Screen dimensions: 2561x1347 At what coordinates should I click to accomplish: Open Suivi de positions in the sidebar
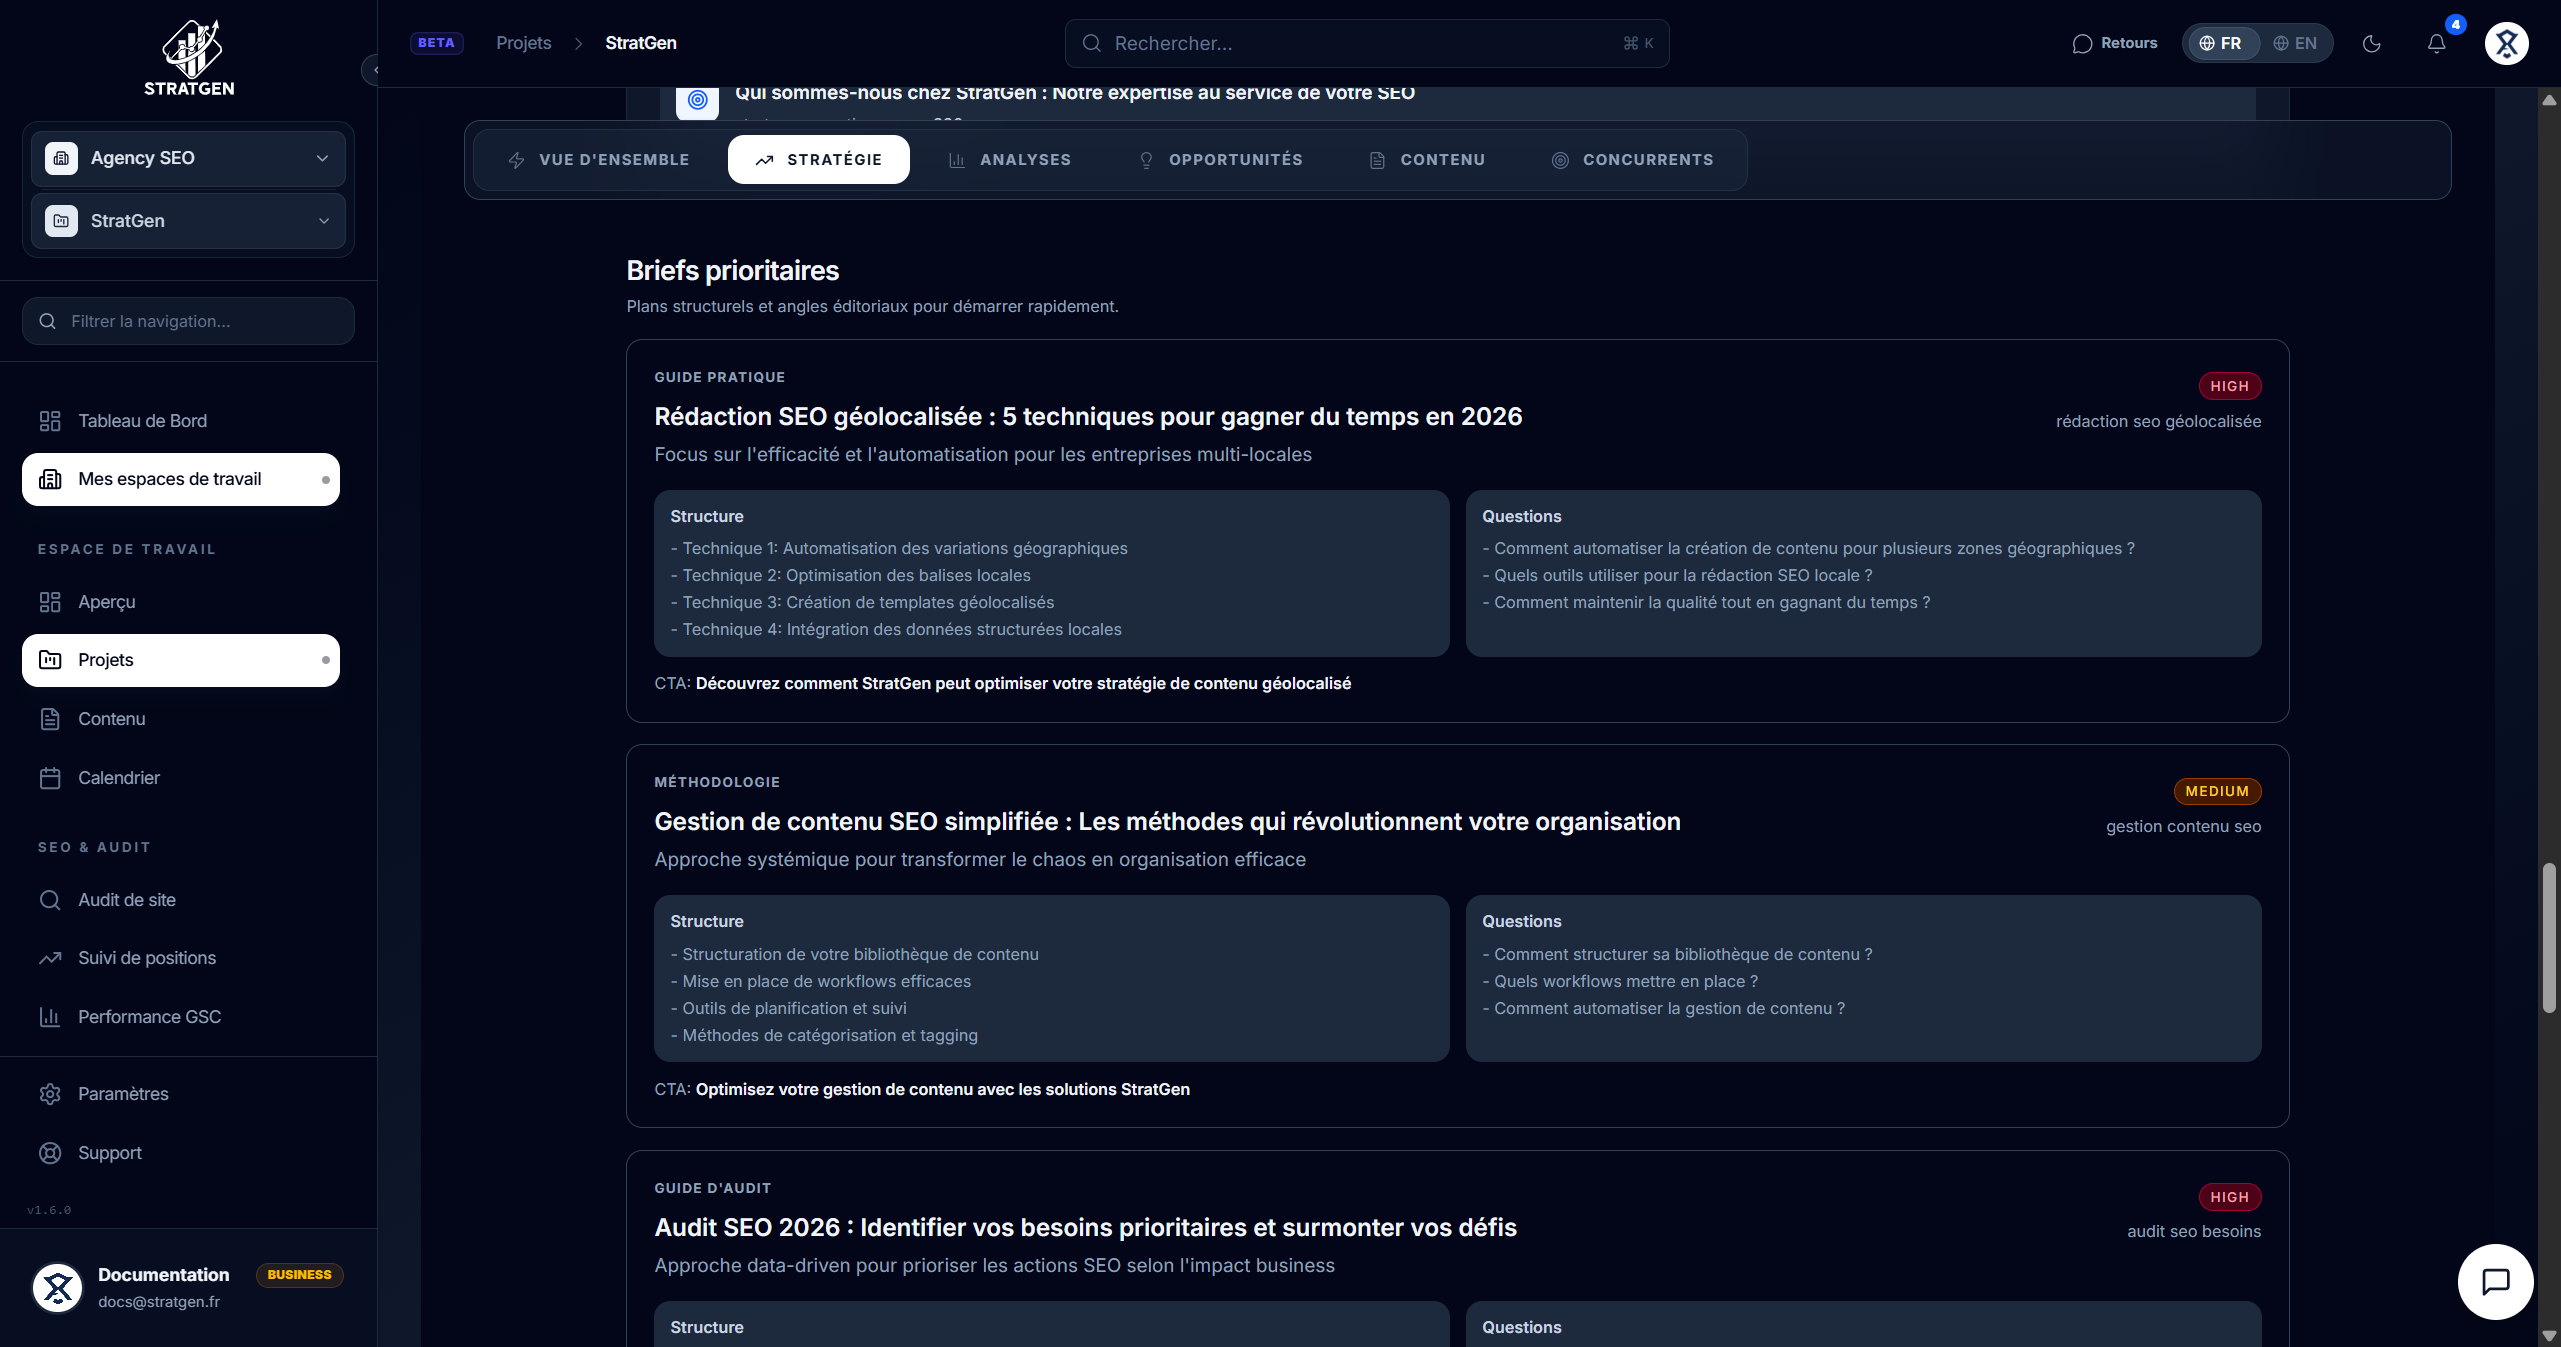tap(147, 958)
